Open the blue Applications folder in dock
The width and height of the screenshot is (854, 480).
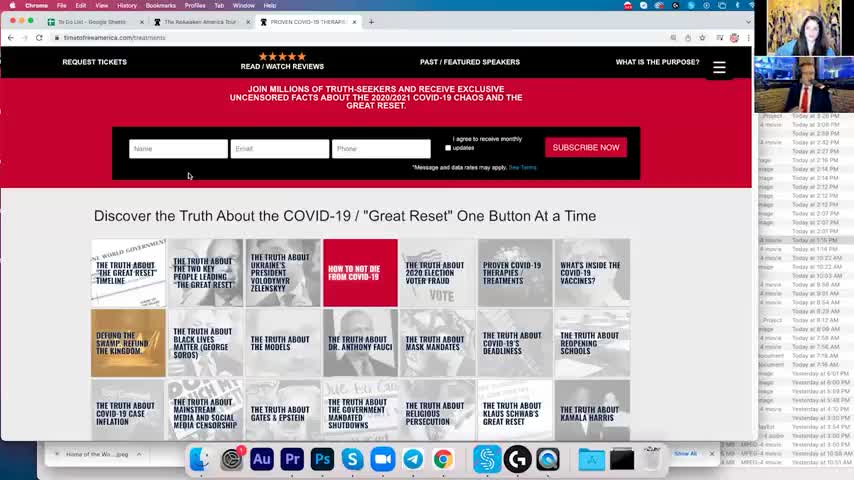[591, 459]
